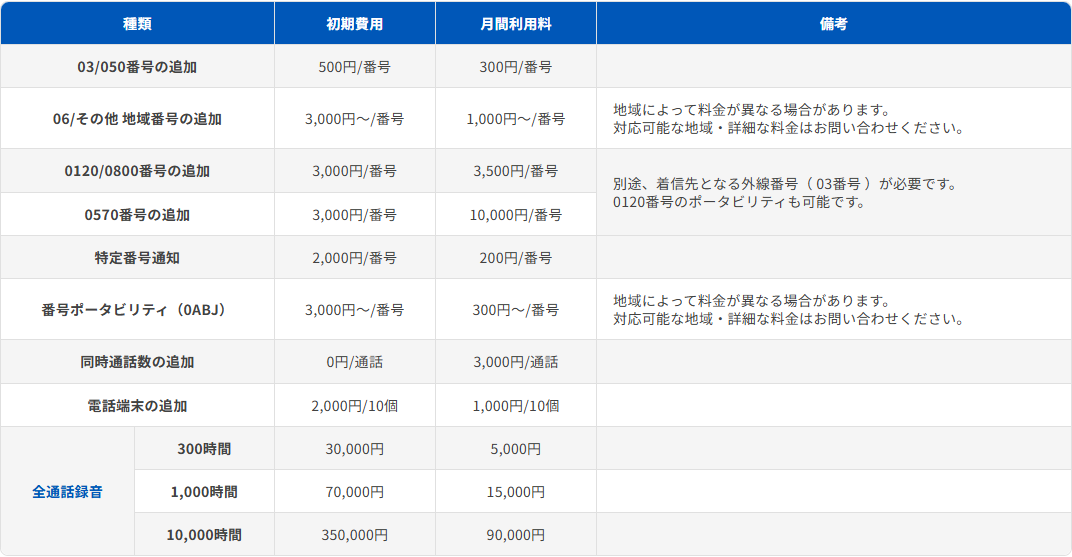The image size is (1072, 557).
Task: Click the 種類 column header
Action: (137, 23)
